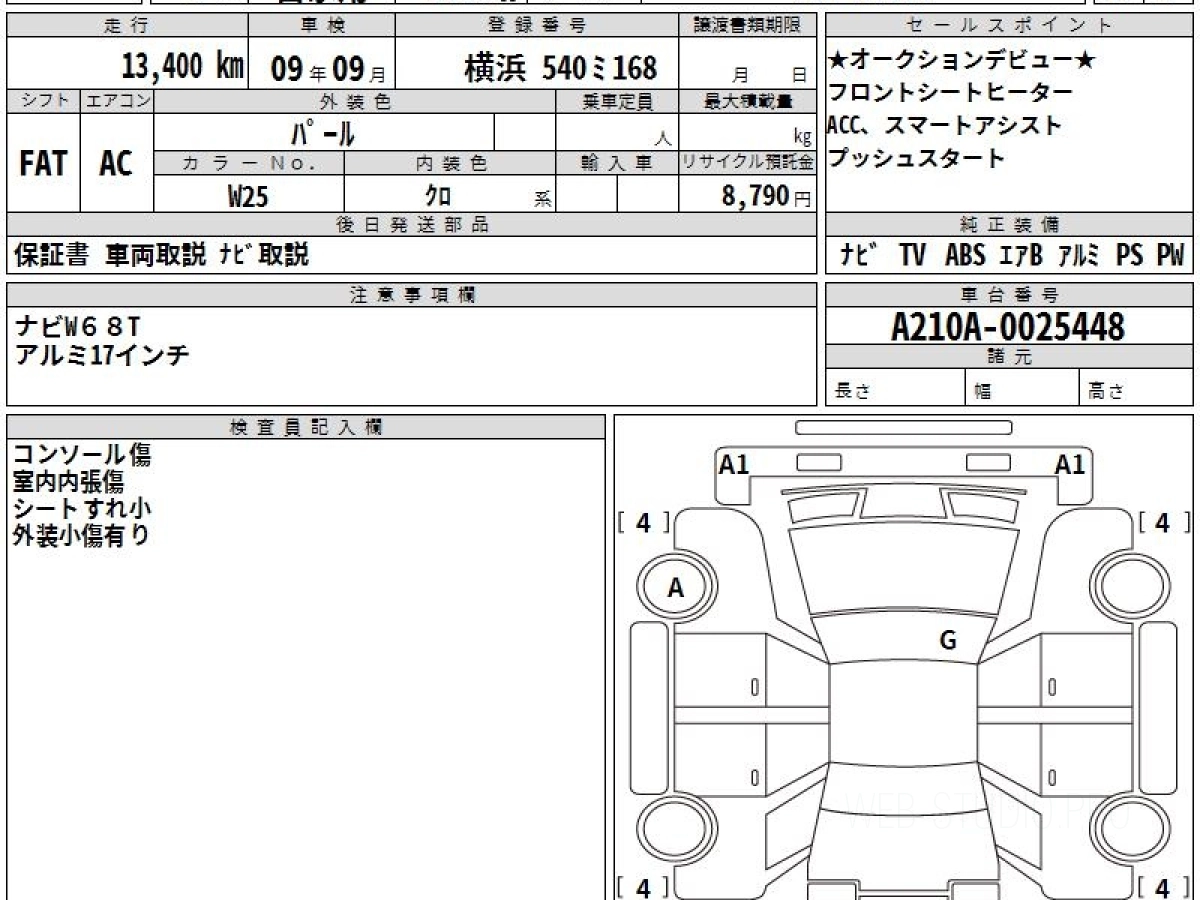Select inspector note コンソール傷
1200x900 pixels.
(82, 455)
